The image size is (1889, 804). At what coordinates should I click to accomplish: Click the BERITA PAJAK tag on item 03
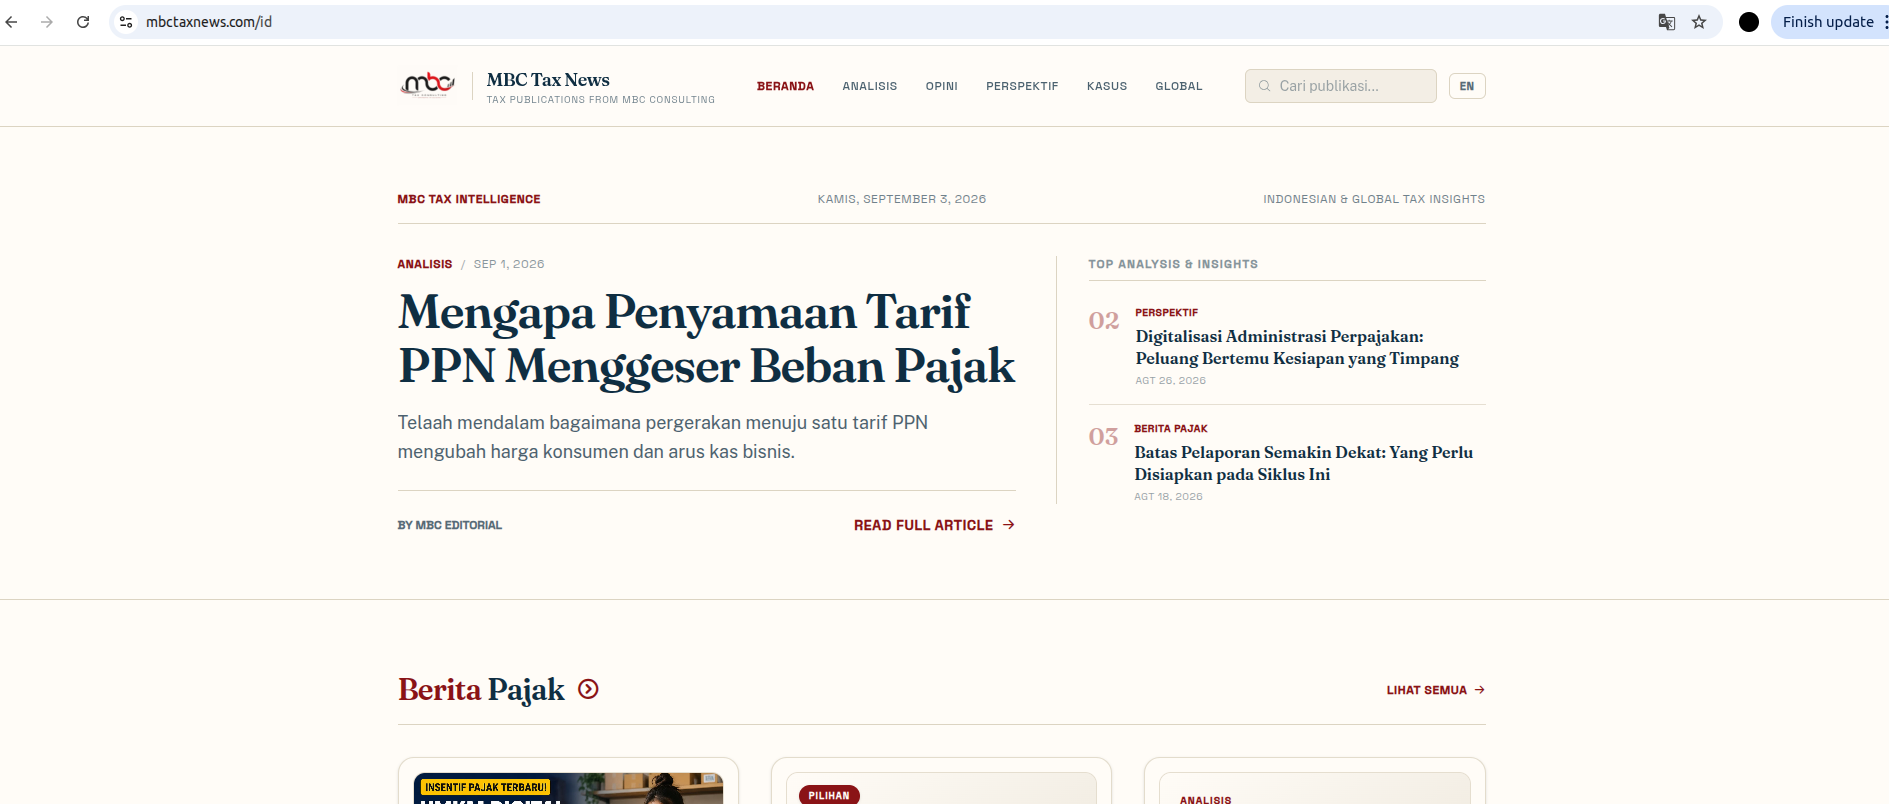[1170, 429]
